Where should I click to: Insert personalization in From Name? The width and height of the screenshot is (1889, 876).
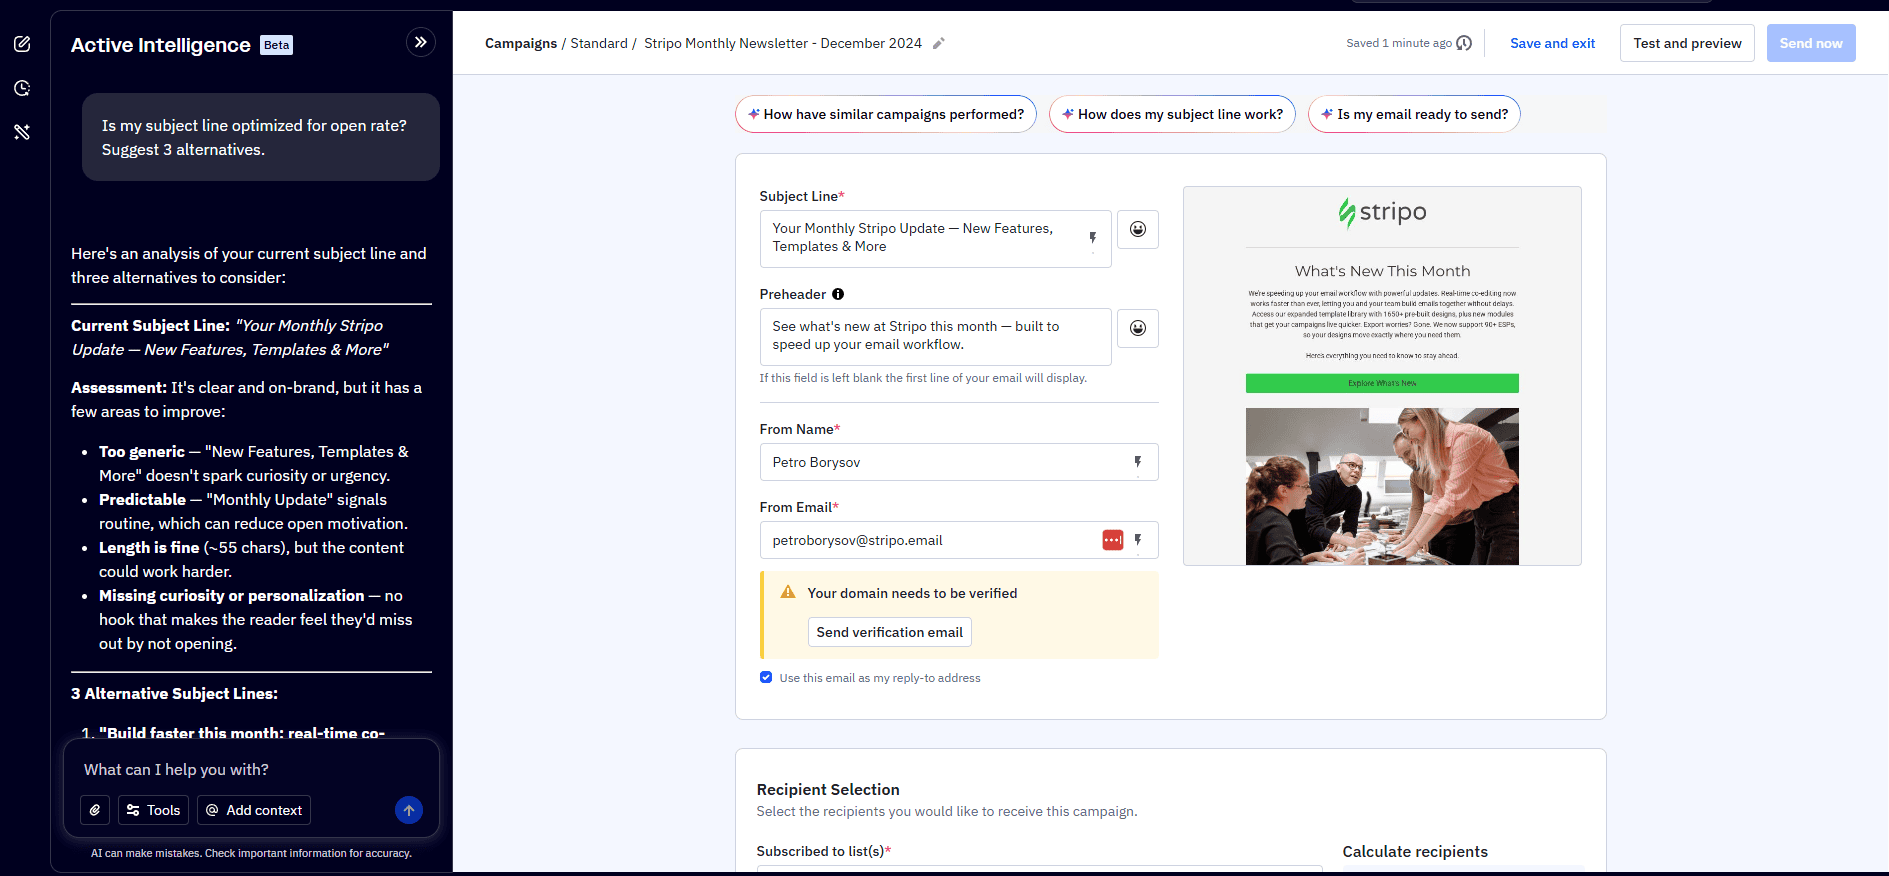pos(1138,462)
